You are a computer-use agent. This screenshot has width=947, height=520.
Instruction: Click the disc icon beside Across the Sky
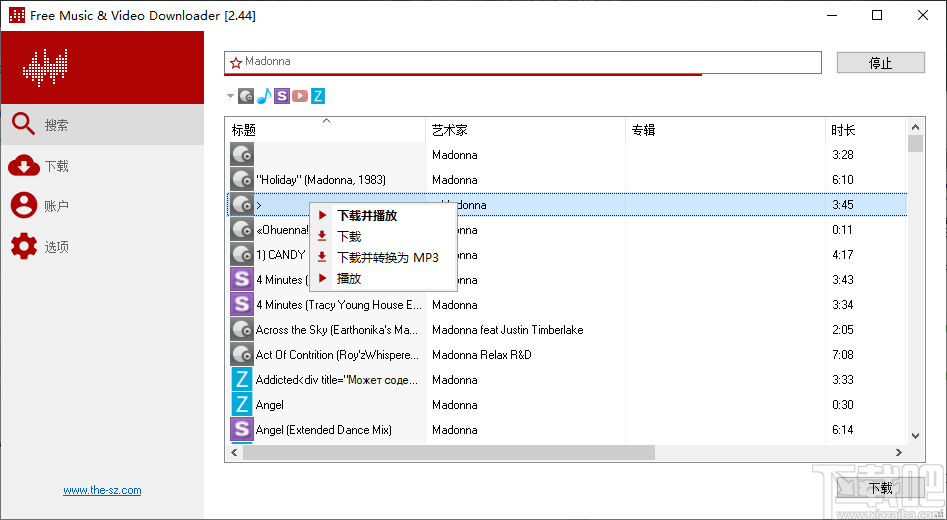(242, 330)
